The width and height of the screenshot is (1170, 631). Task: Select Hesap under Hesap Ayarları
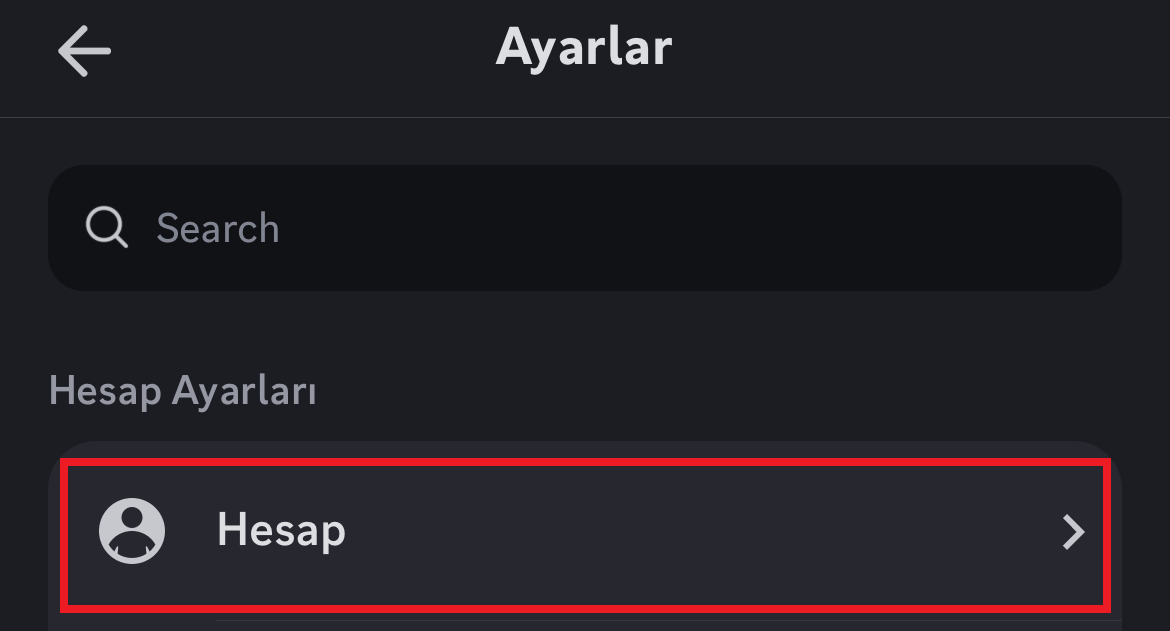pyautogui.click(x=584, y=532)
